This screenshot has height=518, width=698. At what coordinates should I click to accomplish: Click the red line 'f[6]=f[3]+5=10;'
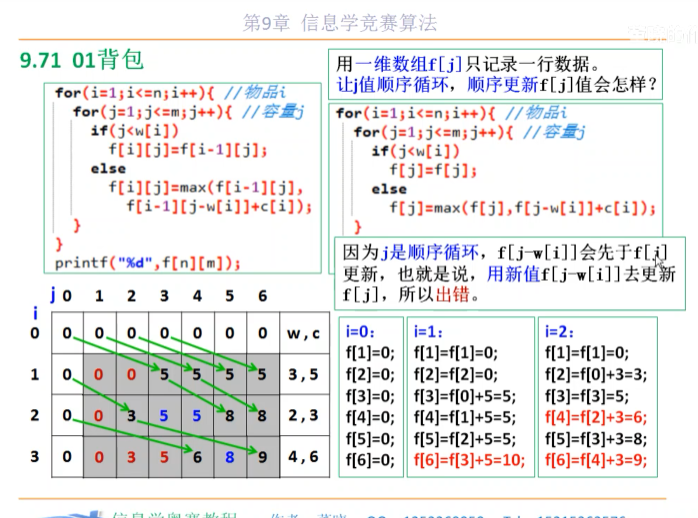pos(469,460)
